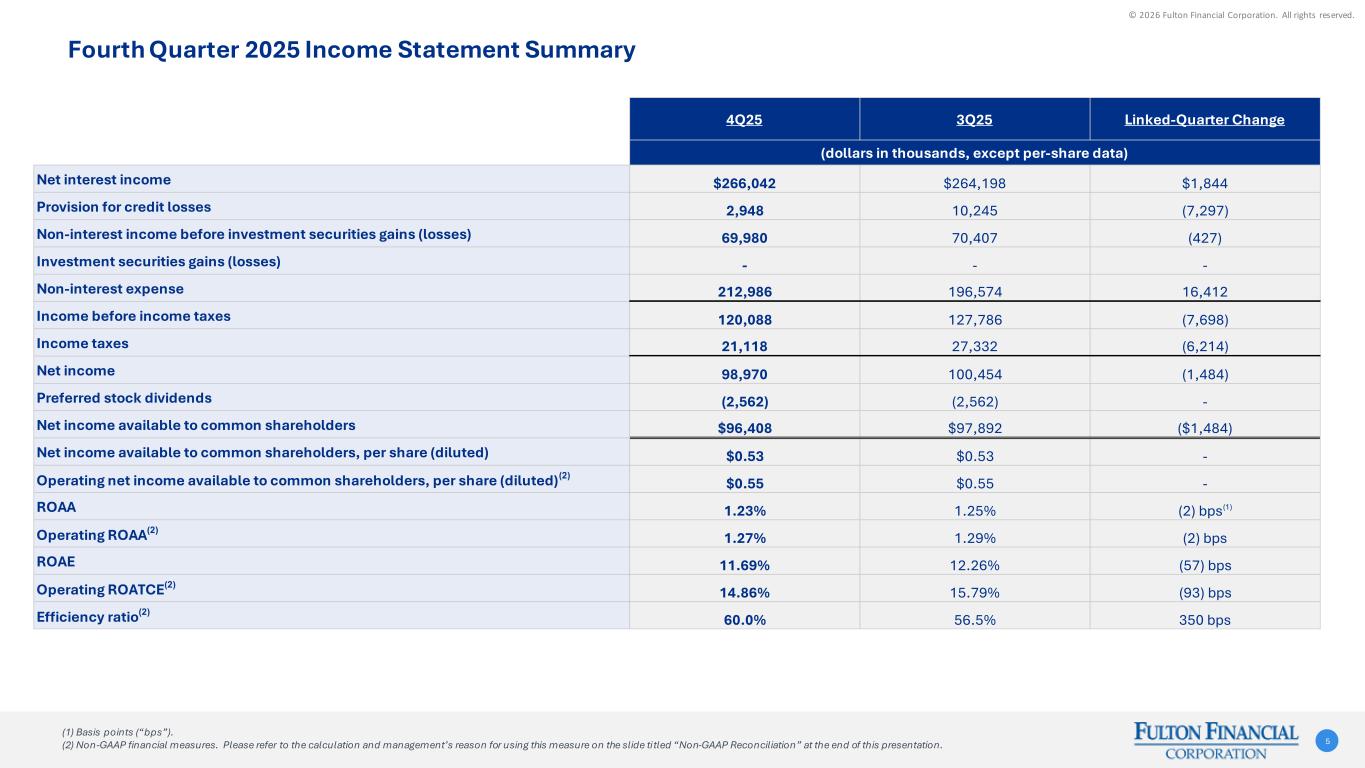The width and height of the screenshot is (1365, 768).
Task: Select the Net interest income row label
Action: click(x=104, y=180)
